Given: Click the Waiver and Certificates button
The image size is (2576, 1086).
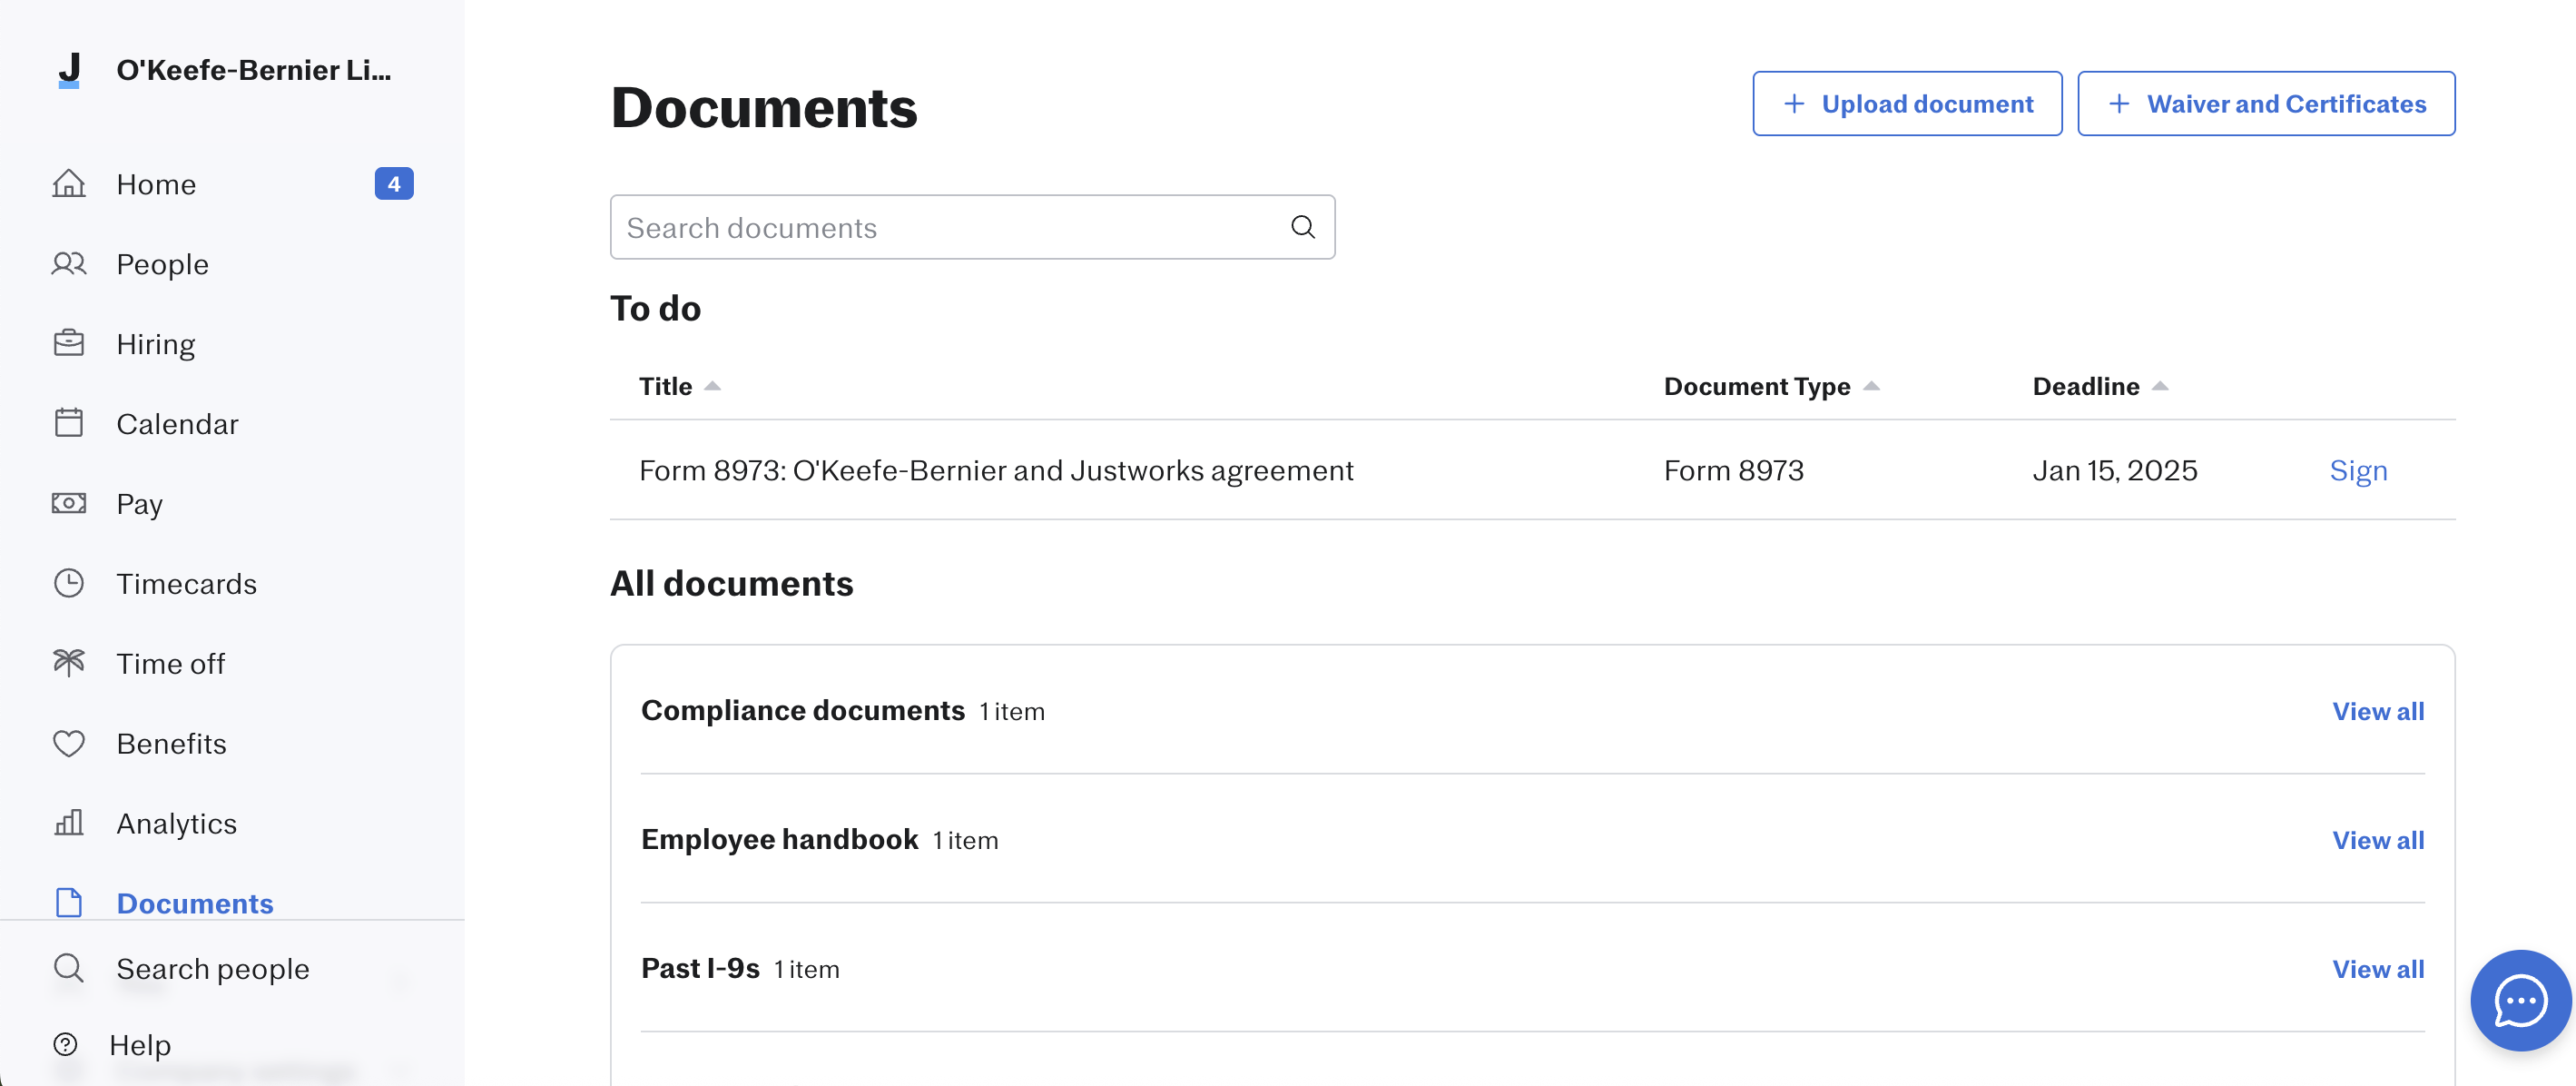Looking at the screenshot, I should [2266, 104].
